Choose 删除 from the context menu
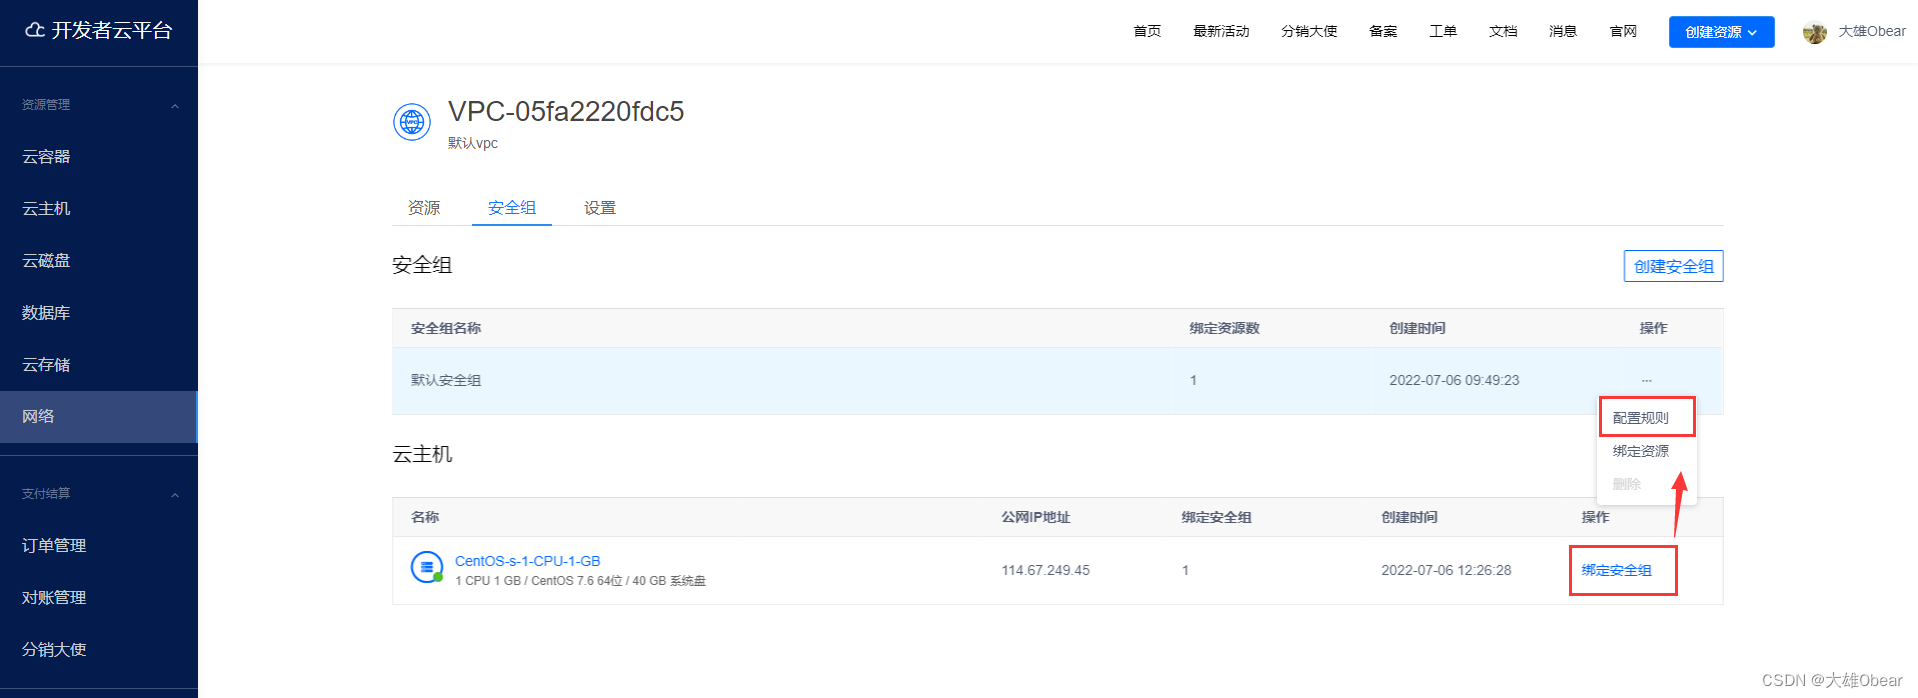Image resolution: width=1918 pixels, height=698 pixels. tap(1627, 484)
